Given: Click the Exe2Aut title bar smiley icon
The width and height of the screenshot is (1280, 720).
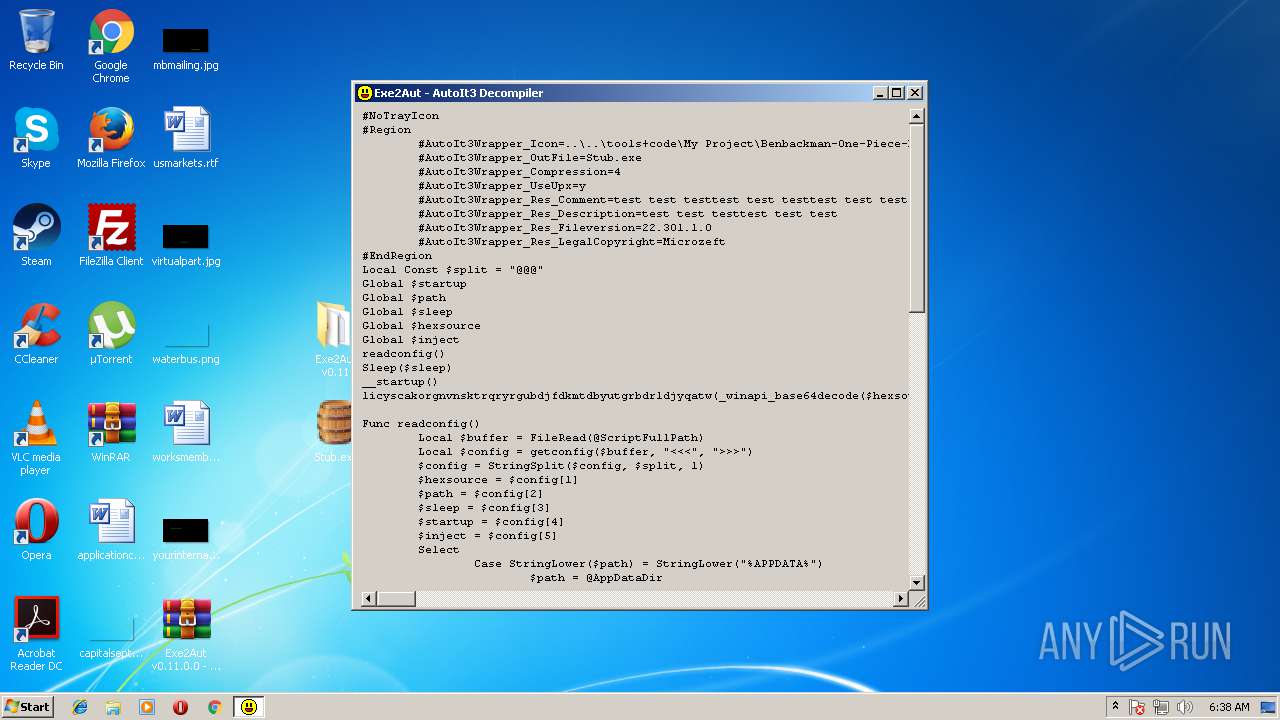Looking at the screenshot, I should tap(365, 93).
